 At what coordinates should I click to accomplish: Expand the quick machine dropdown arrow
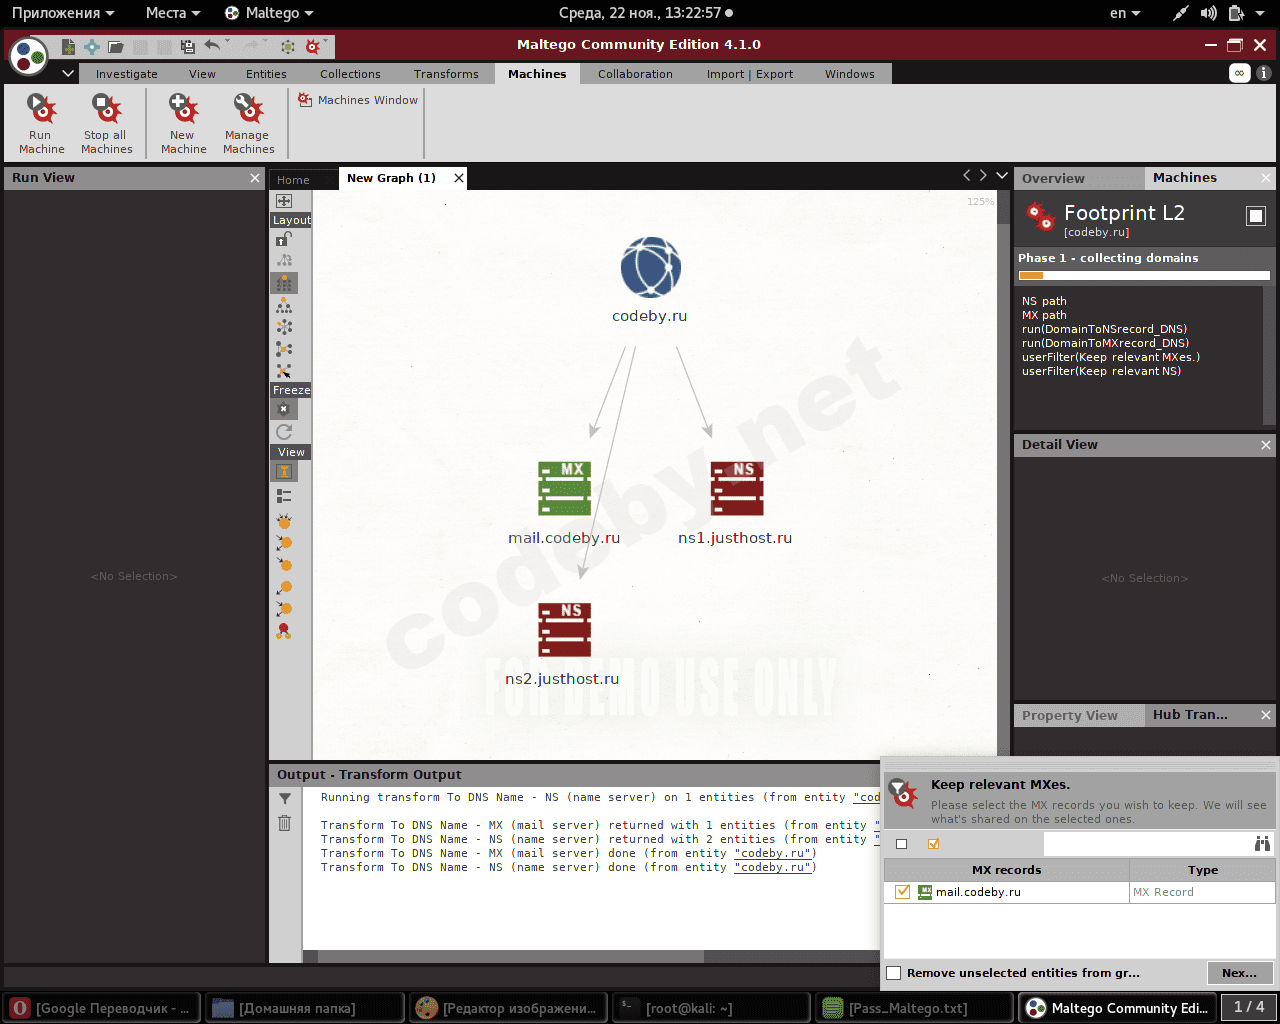click(x=326, y=42)
